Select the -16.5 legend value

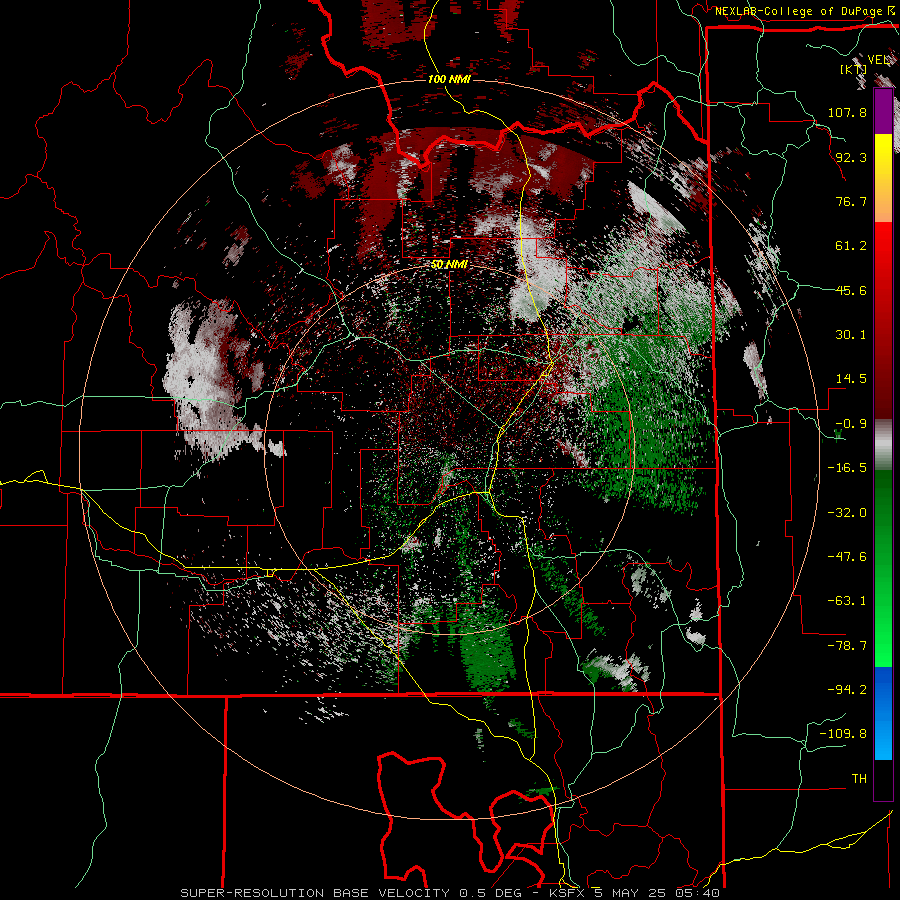[847, 468]
